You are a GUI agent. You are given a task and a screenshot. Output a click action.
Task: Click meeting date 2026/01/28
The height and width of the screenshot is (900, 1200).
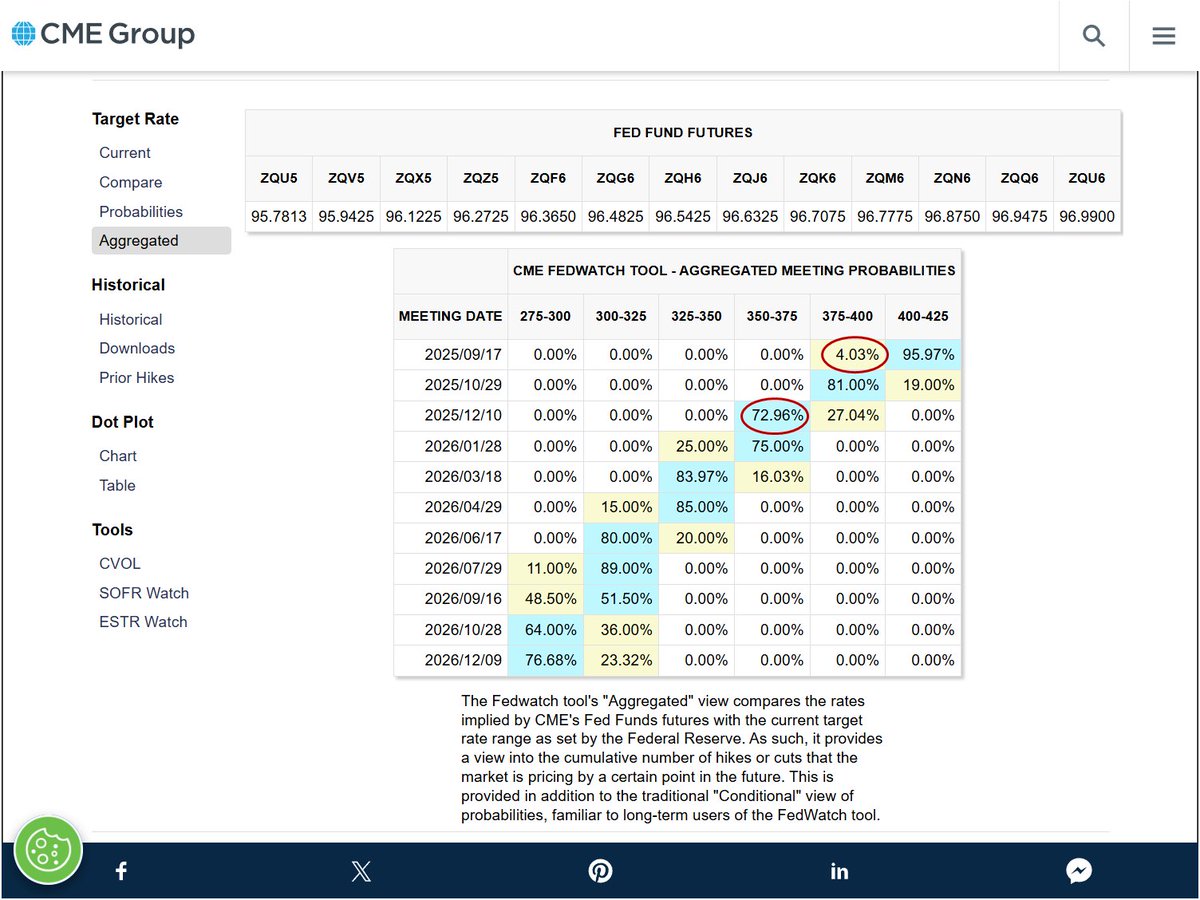(451, 446)
